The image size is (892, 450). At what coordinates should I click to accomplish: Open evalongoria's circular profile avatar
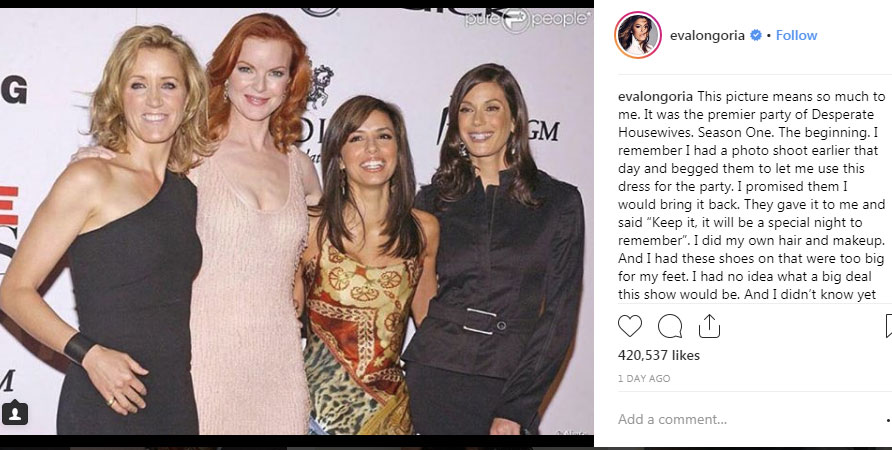click(638, 35)
